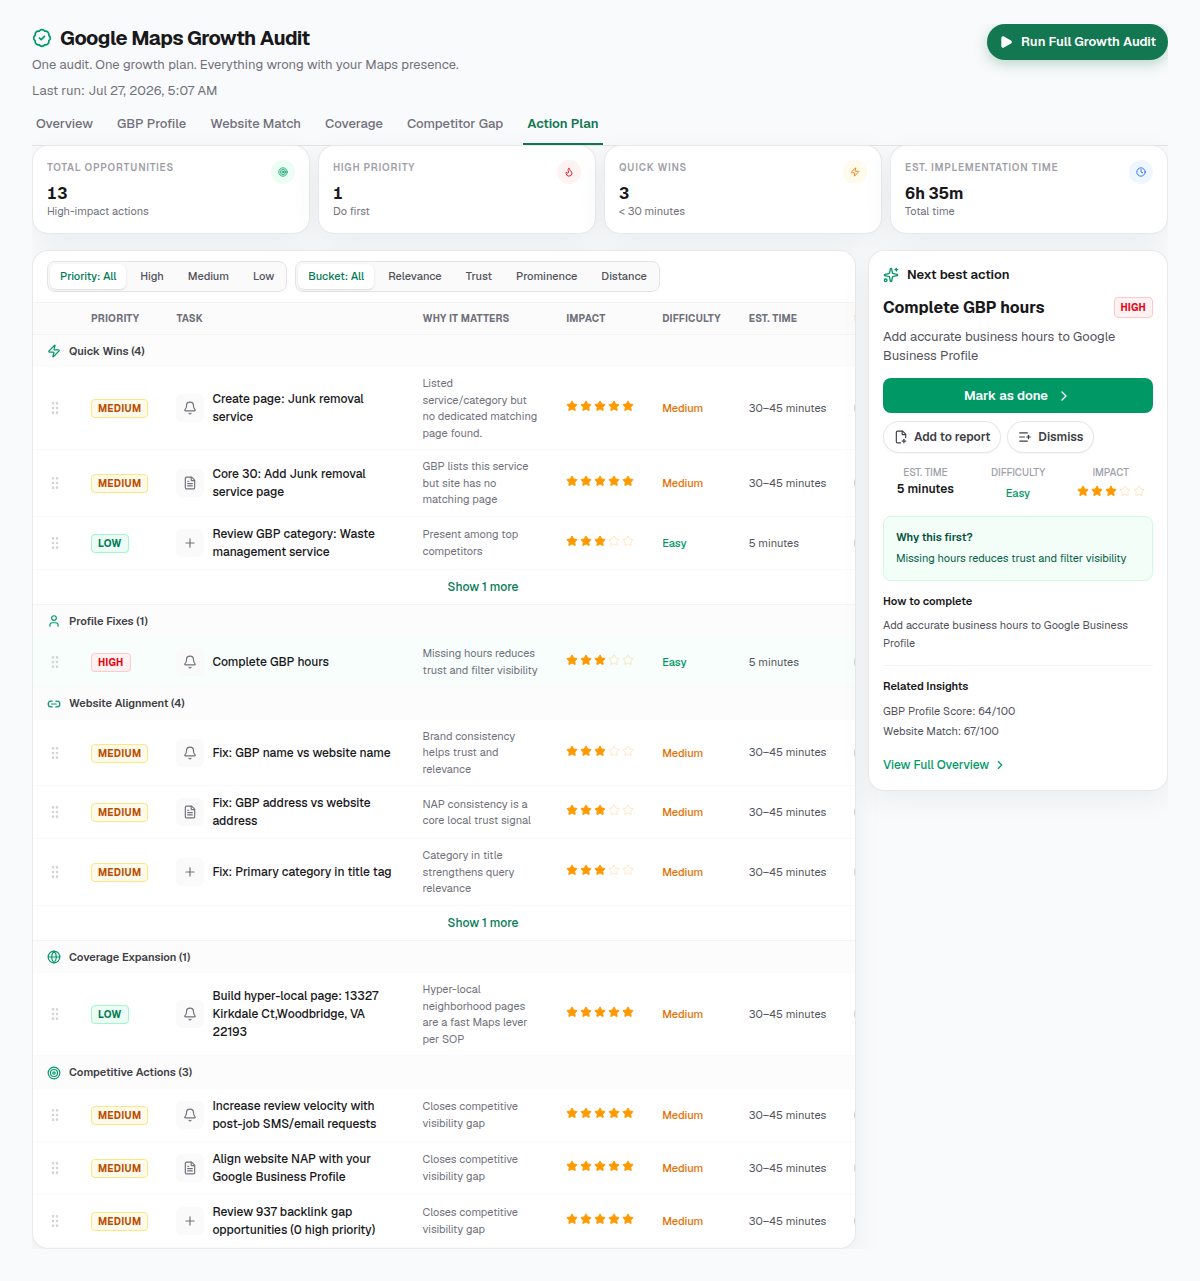Click the lightning icon in Quick Wins card
Screen dimensions: 1200x1281
pos(855,172)
